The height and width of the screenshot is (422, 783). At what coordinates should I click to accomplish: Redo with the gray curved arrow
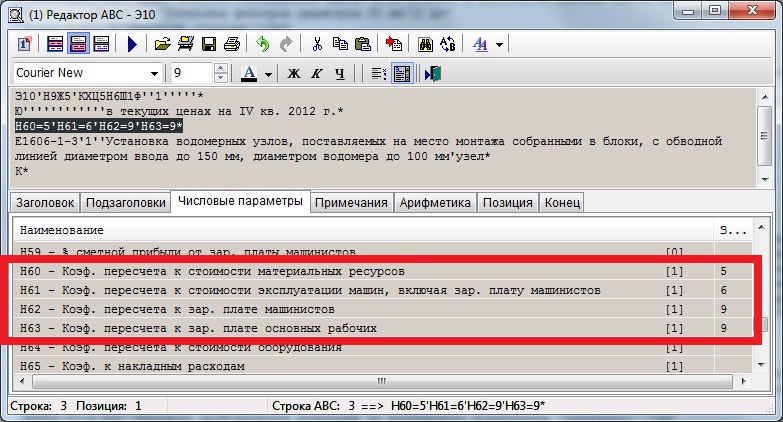click(x=285, y=44)
